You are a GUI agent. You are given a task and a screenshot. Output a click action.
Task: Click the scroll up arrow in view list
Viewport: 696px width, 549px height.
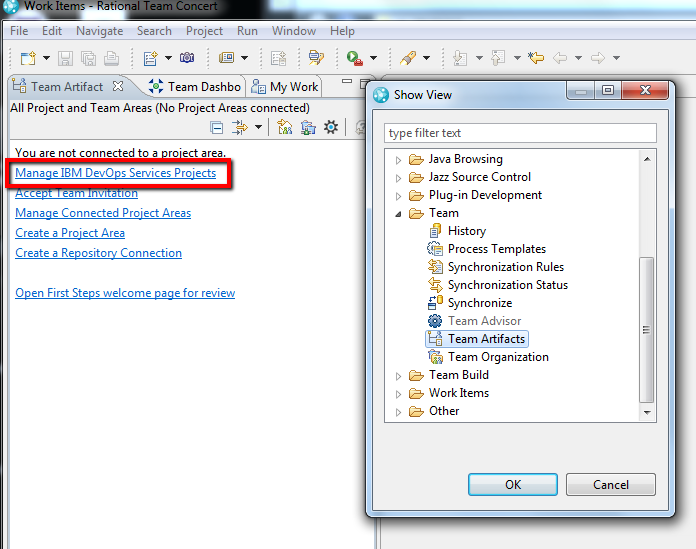[x=647, y=159]
